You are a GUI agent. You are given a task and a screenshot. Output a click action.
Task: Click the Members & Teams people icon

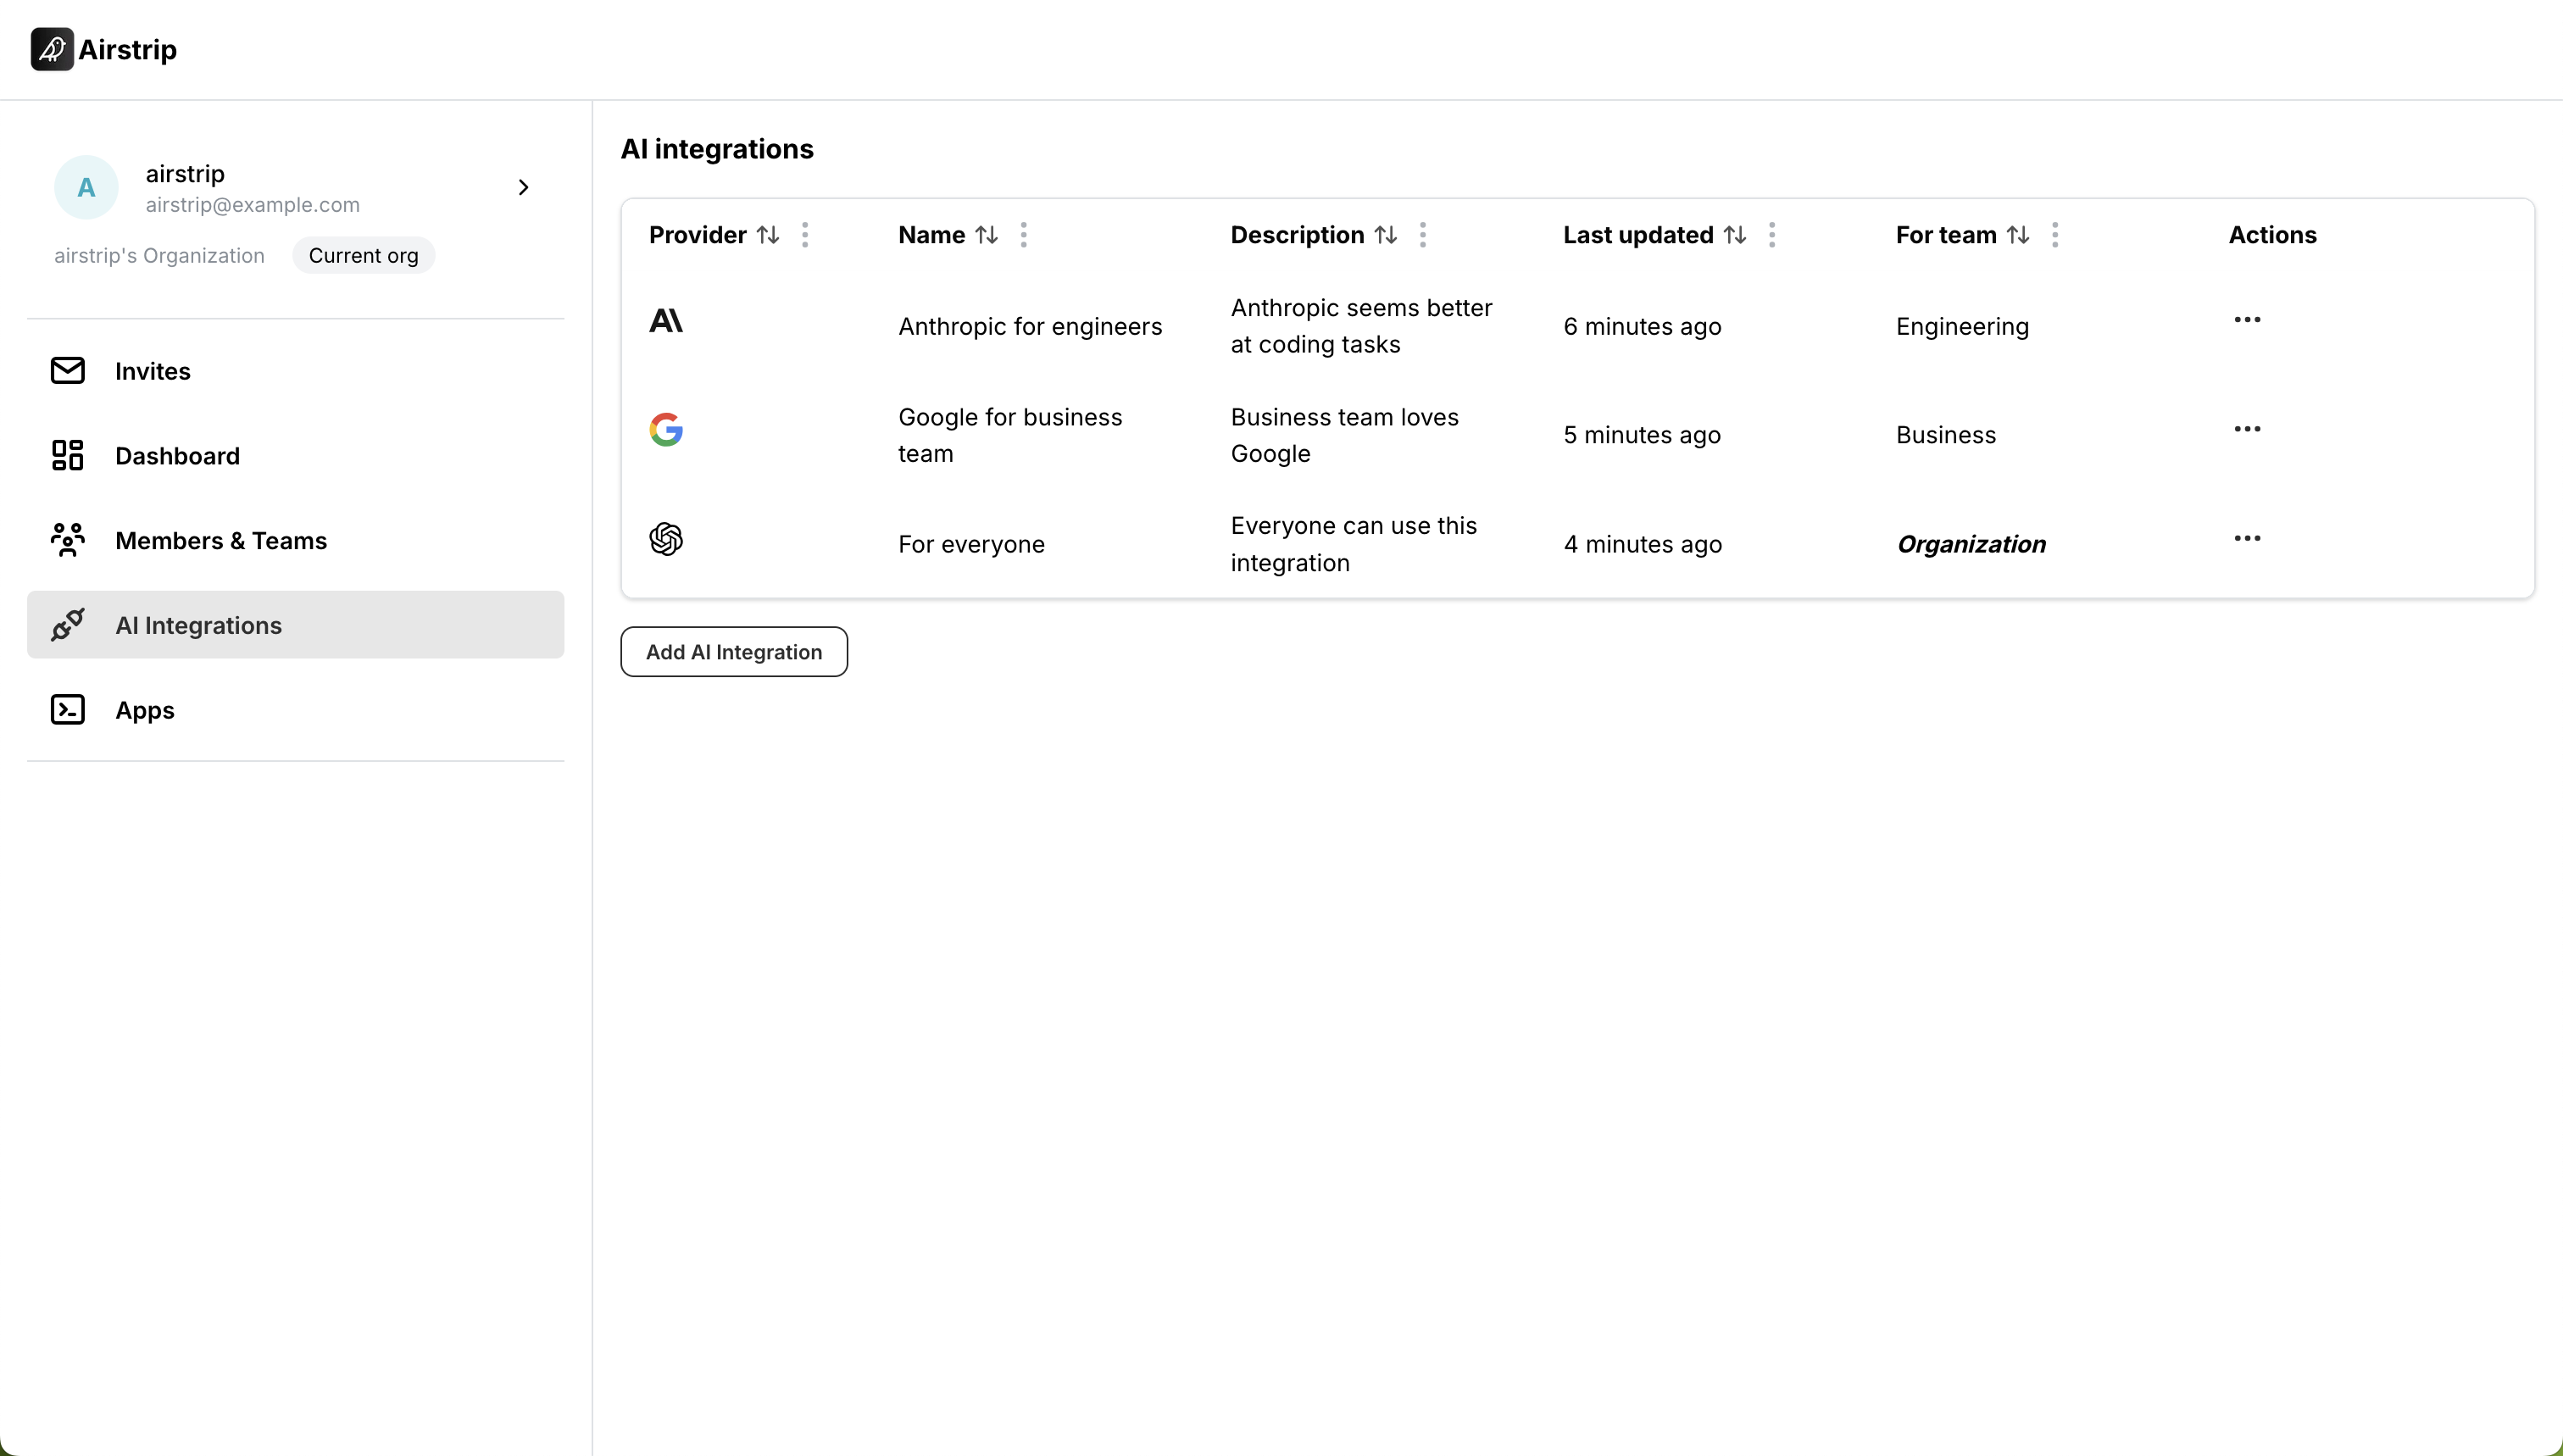click(x=67, y=541)
